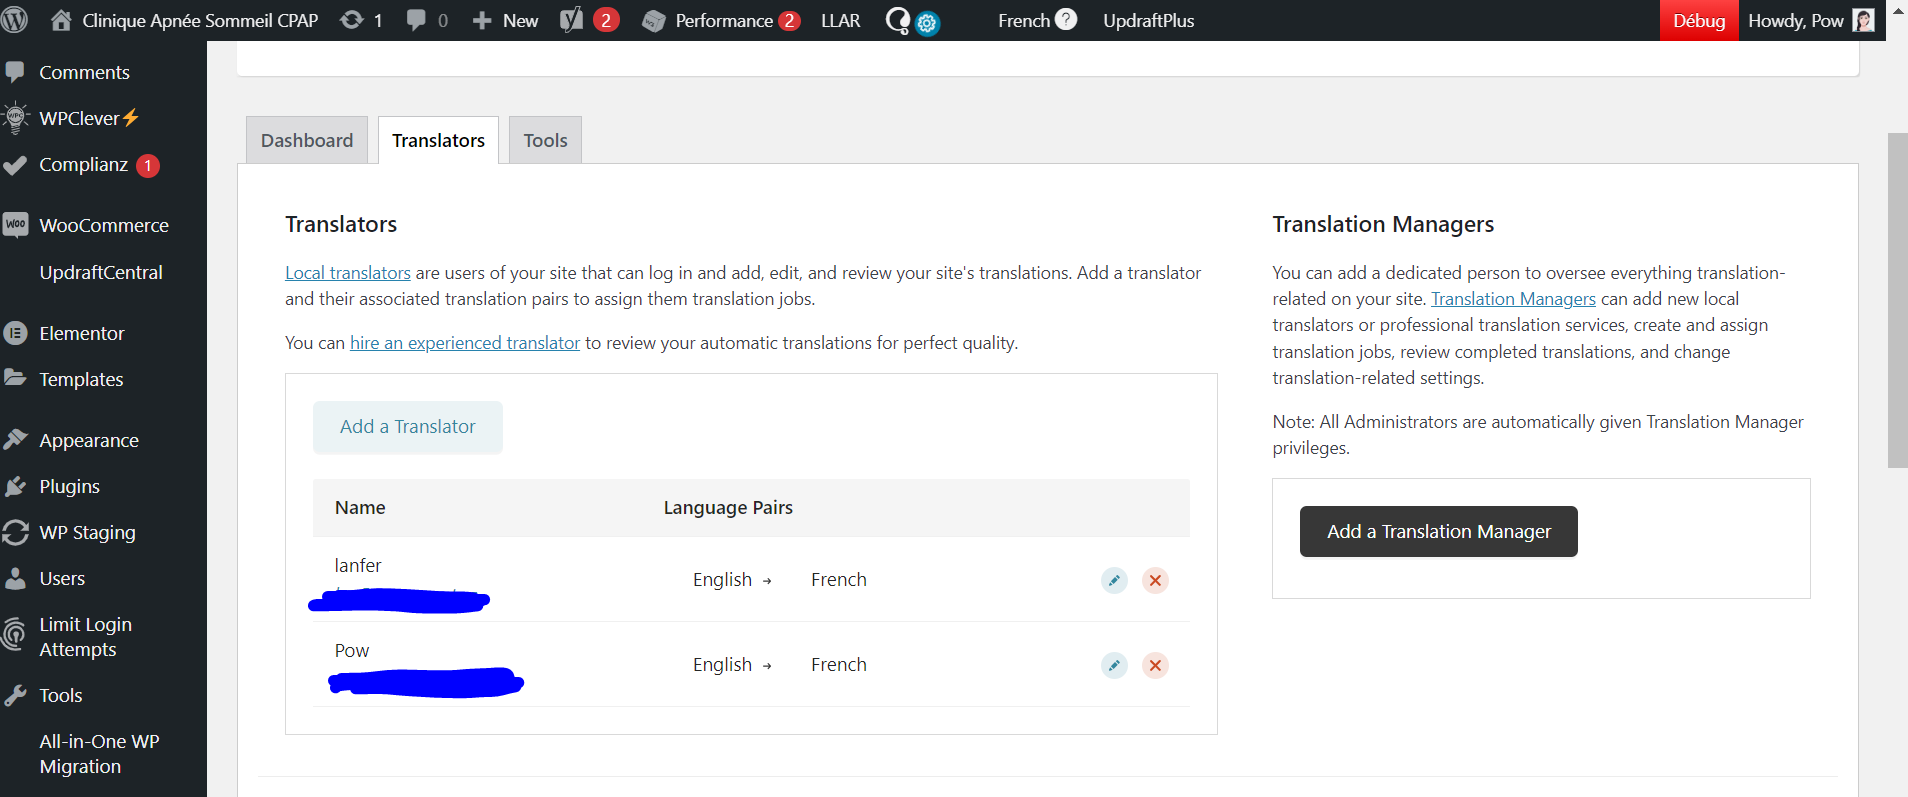1908x797 pixels.
Task: Expand the New content dropdown in admin bar
Action: (x=506, y=20)
